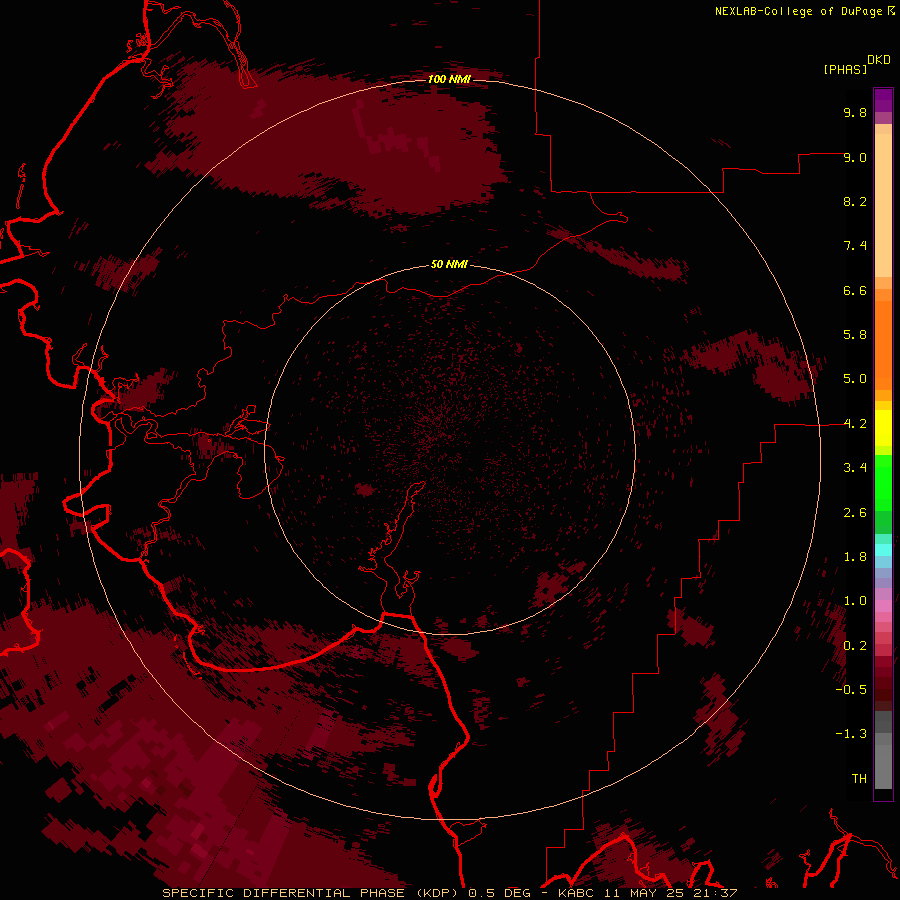Click the 11 MAY 25 date text

coord(645,893)
